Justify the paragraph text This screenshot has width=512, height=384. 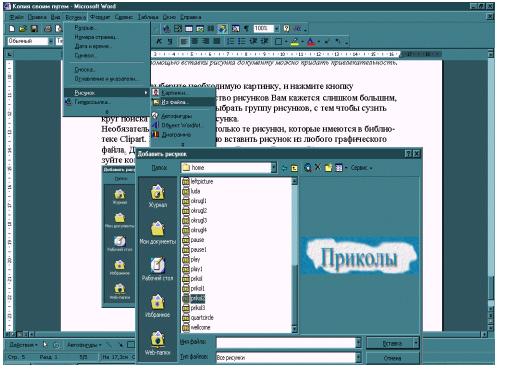217,41
